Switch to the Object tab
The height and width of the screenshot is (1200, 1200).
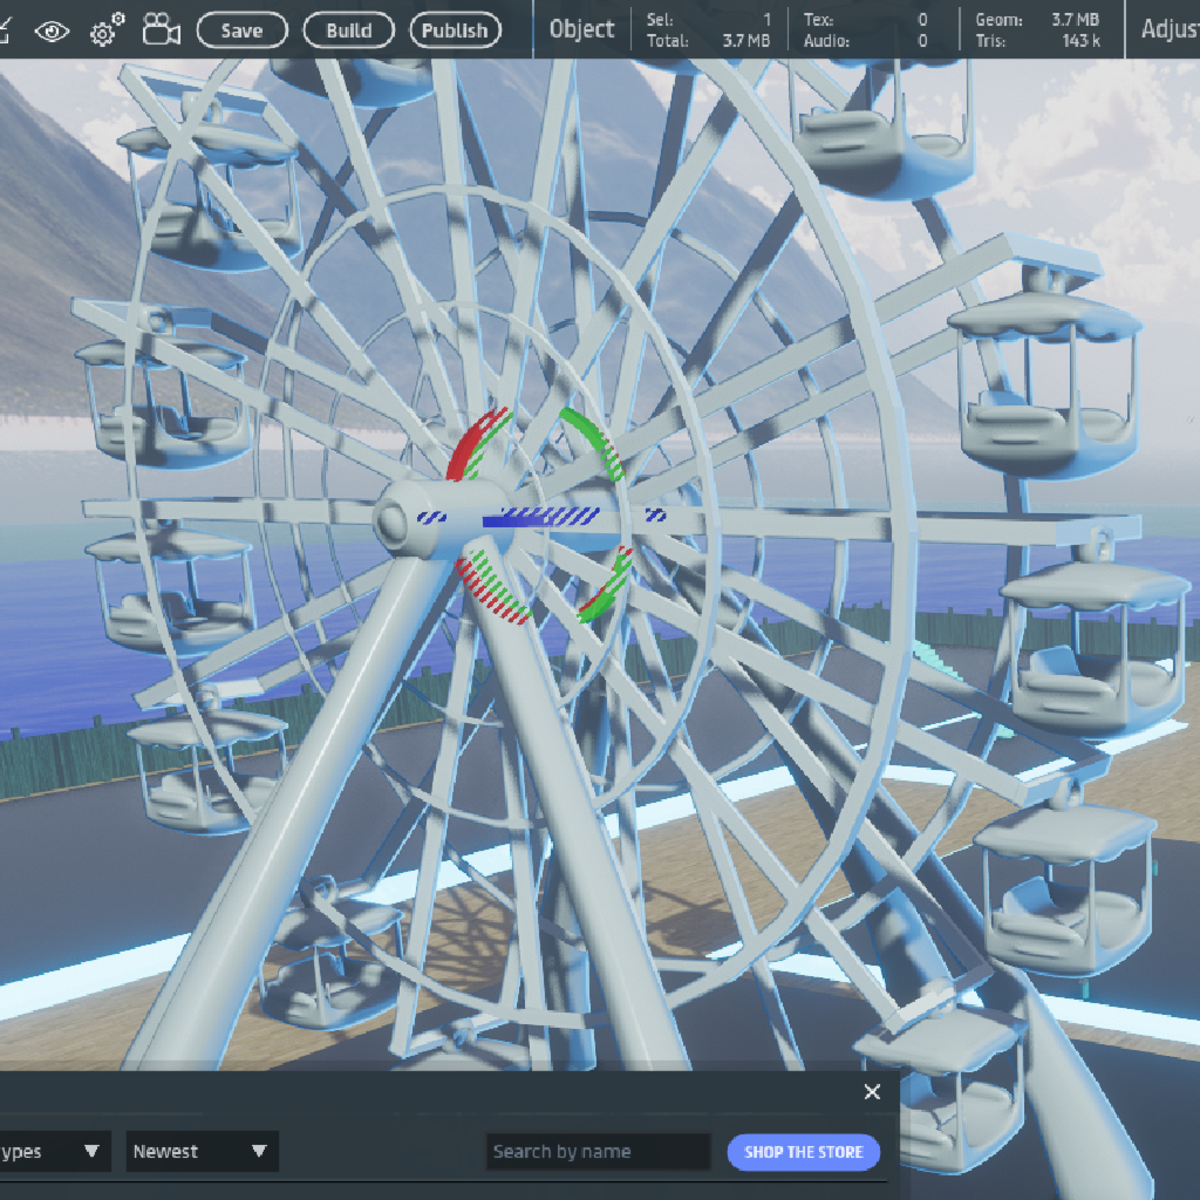click(581, 30)
